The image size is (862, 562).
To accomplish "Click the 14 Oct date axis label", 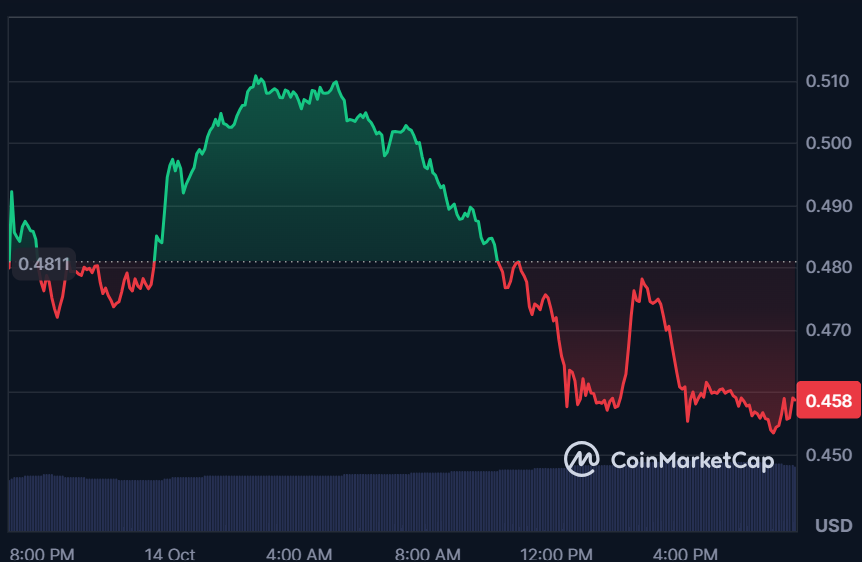I will coord(169,553).
